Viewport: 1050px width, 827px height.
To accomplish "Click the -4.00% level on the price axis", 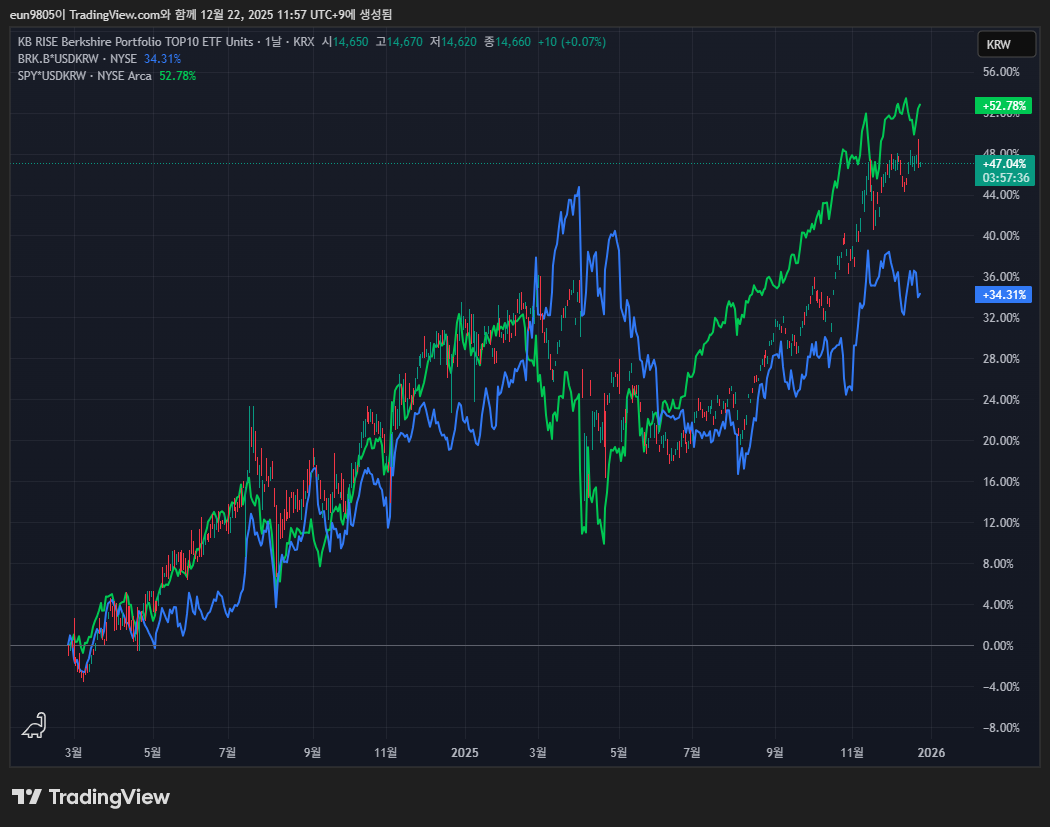I will pos(1001,686).
